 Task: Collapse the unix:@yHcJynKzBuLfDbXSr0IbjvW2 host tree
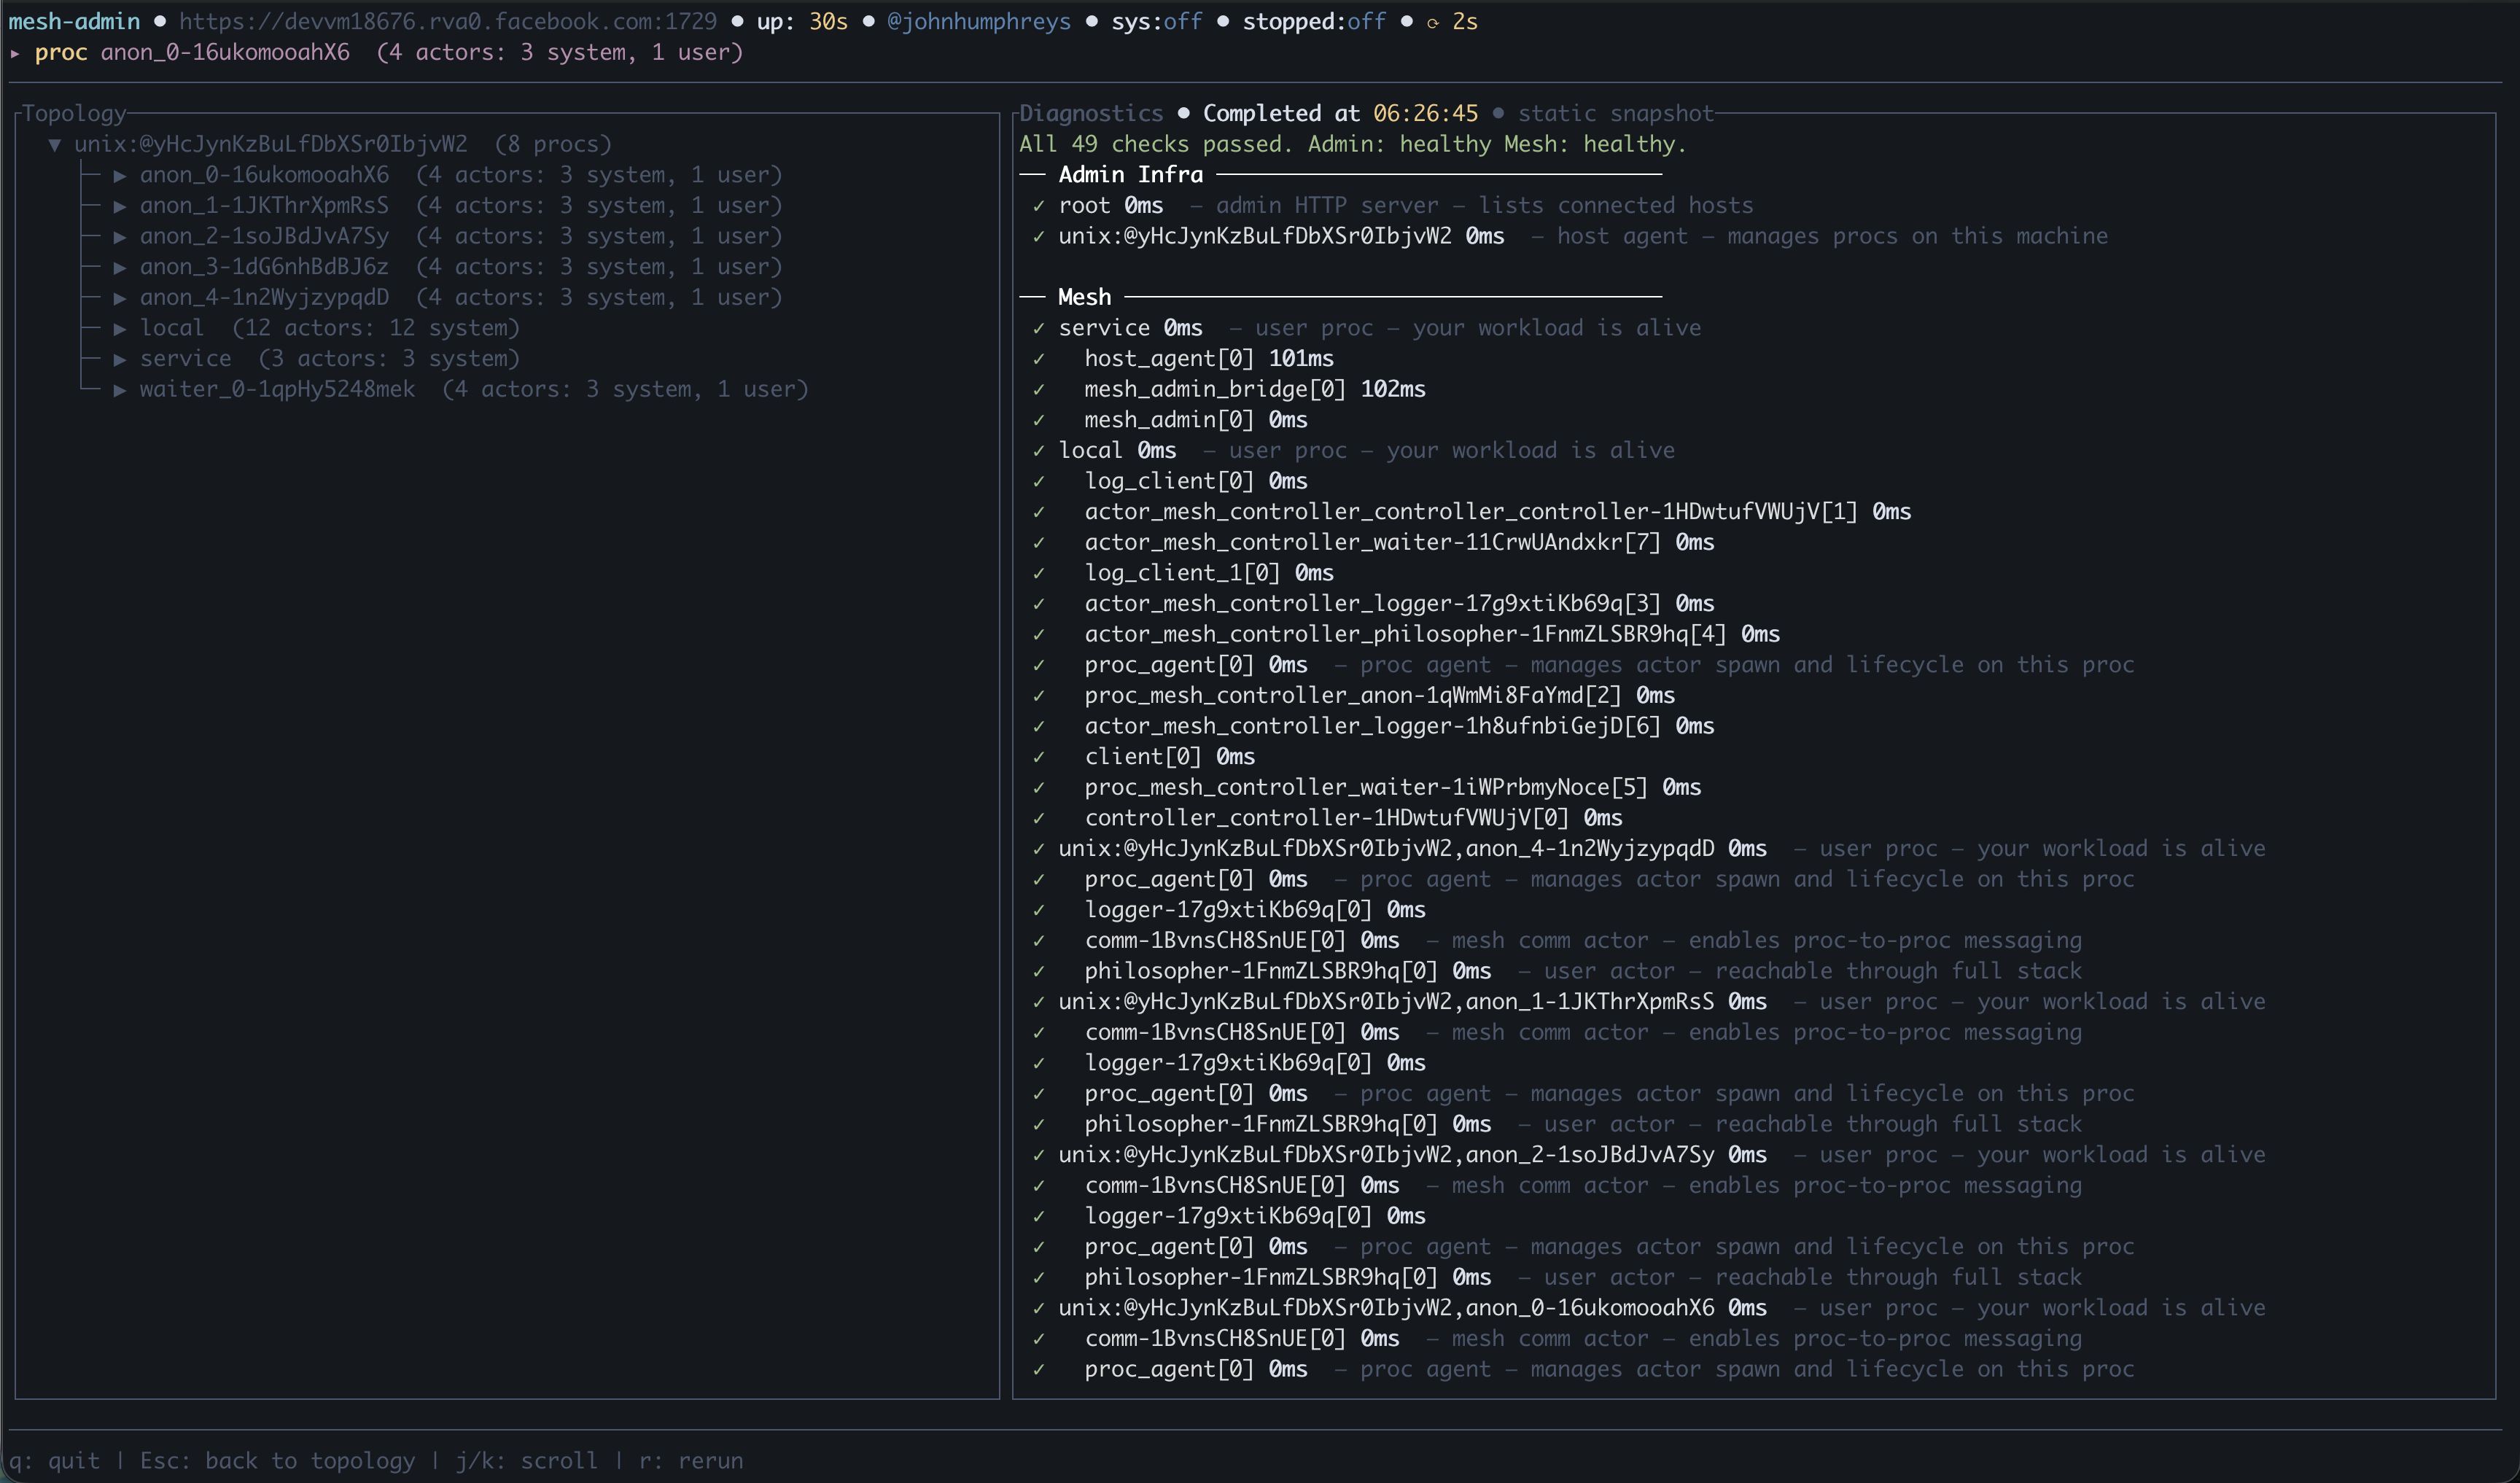click(55, 144)
